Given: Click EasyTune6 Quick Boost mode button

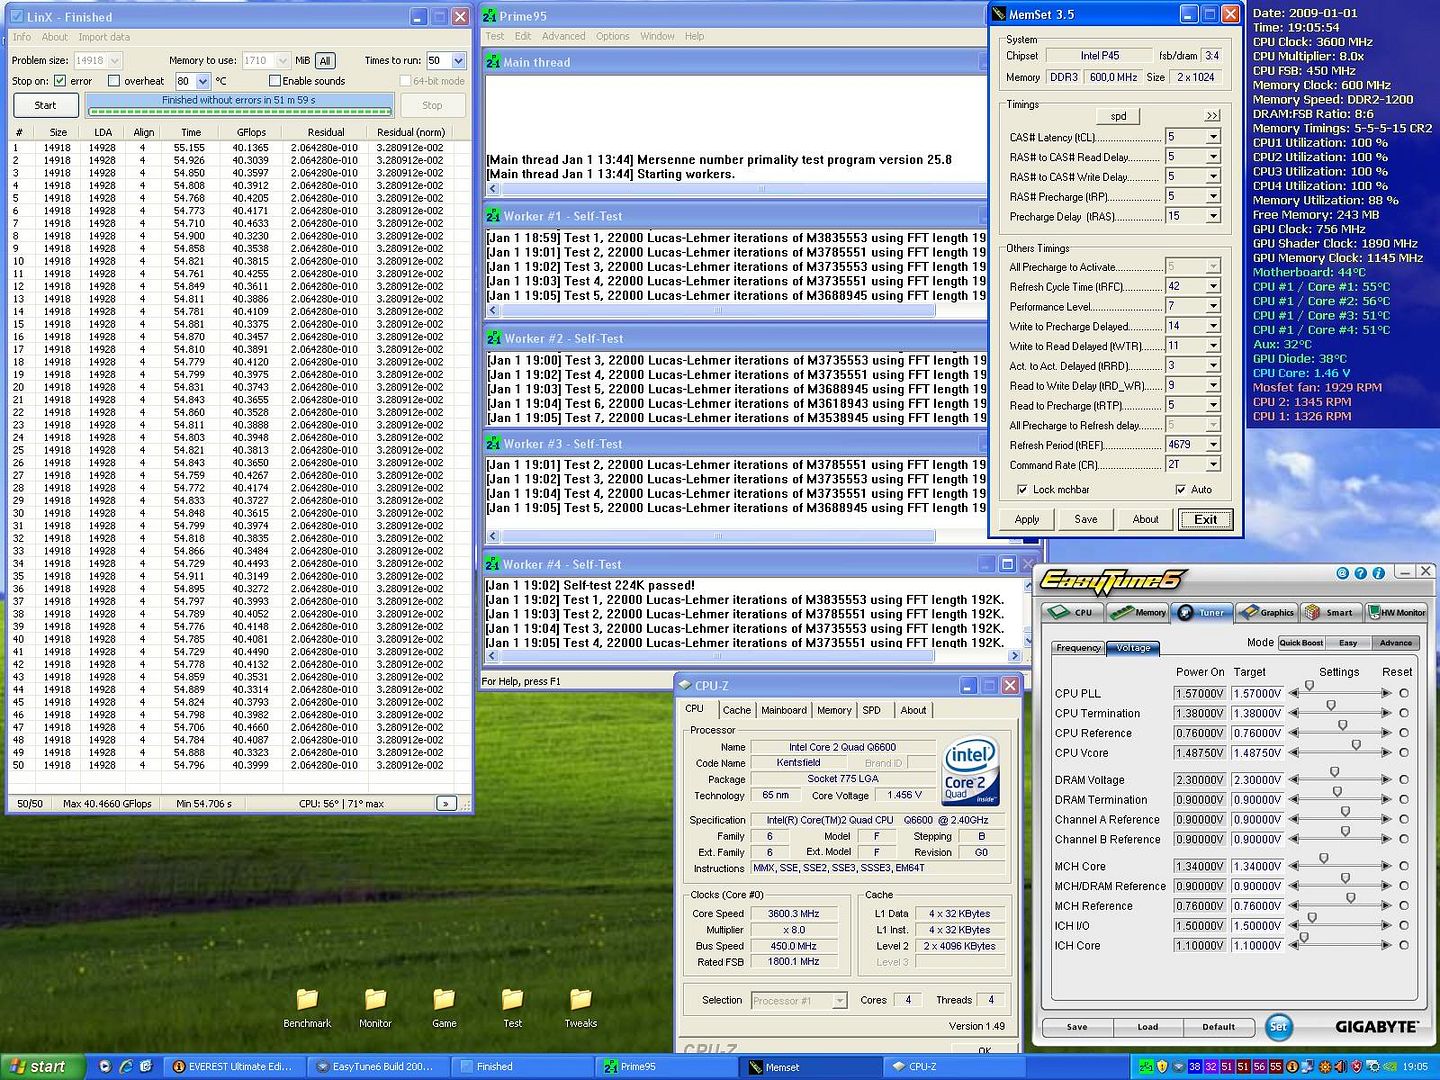Looking at the screenshot, I should pyautogui.click(x=1301, y=643).
